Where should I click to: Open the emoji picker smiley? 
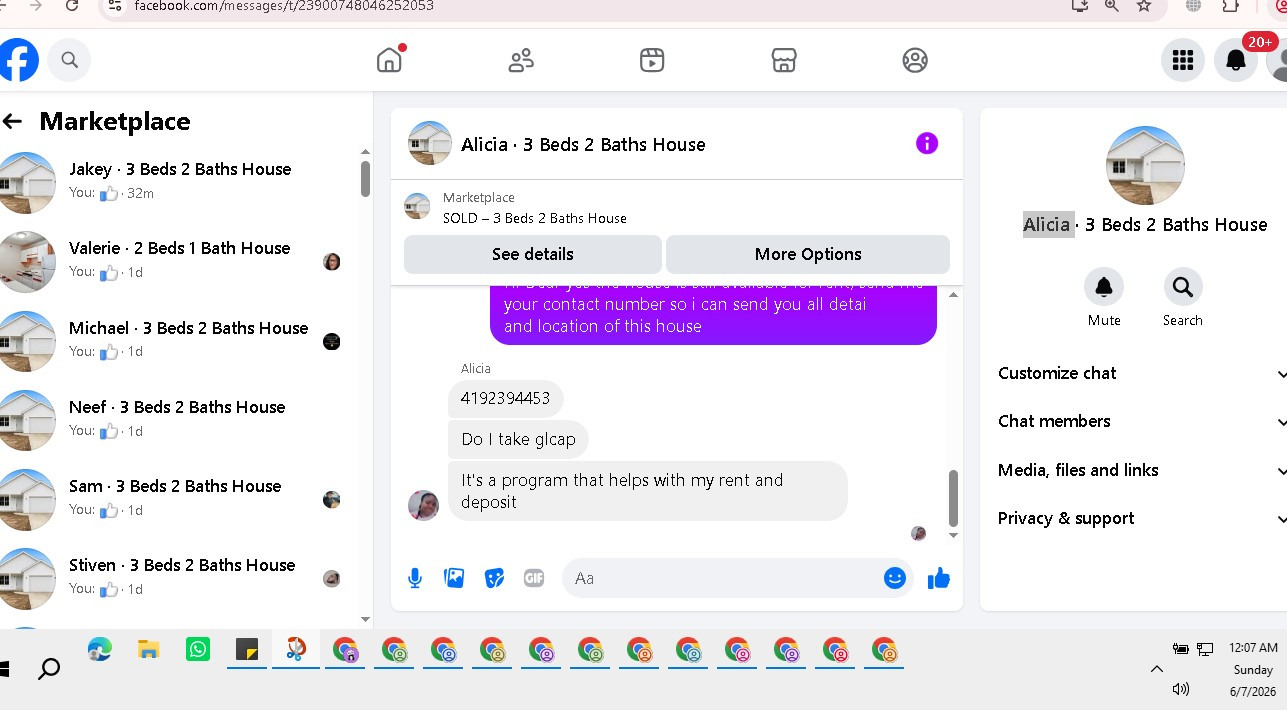point(895,578)
